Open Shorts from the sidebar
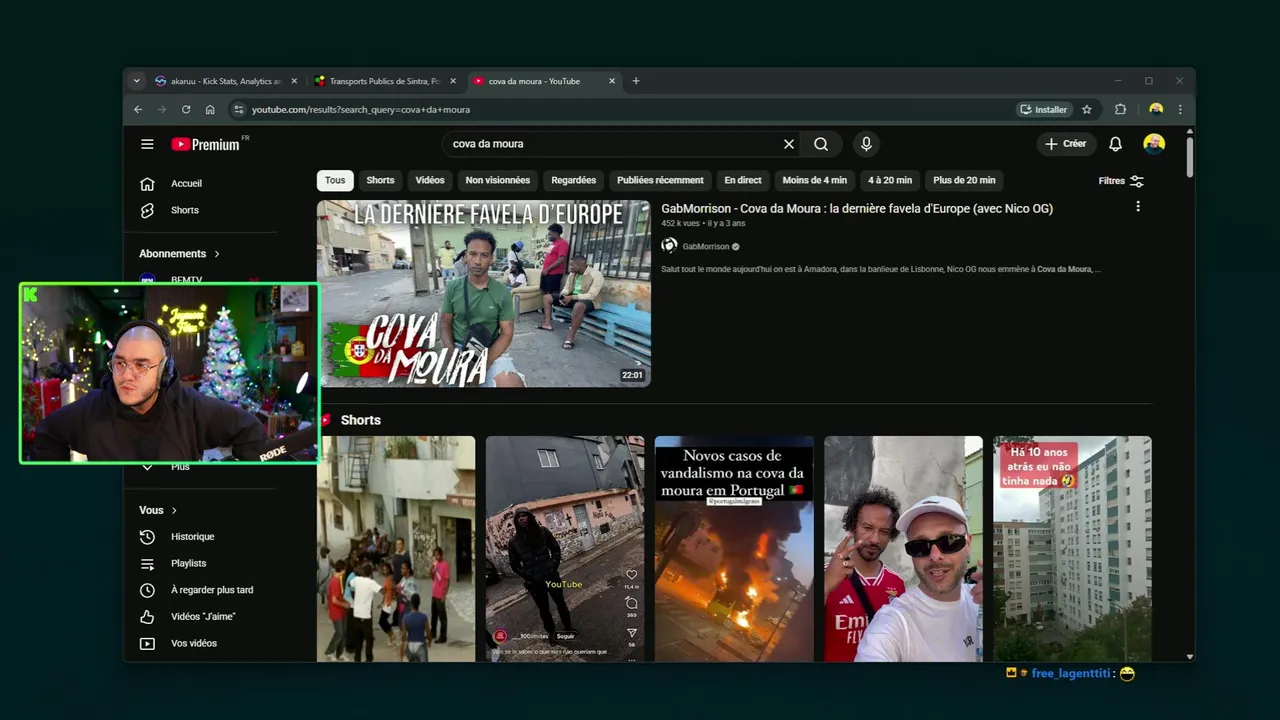 (x=185, y=210)
